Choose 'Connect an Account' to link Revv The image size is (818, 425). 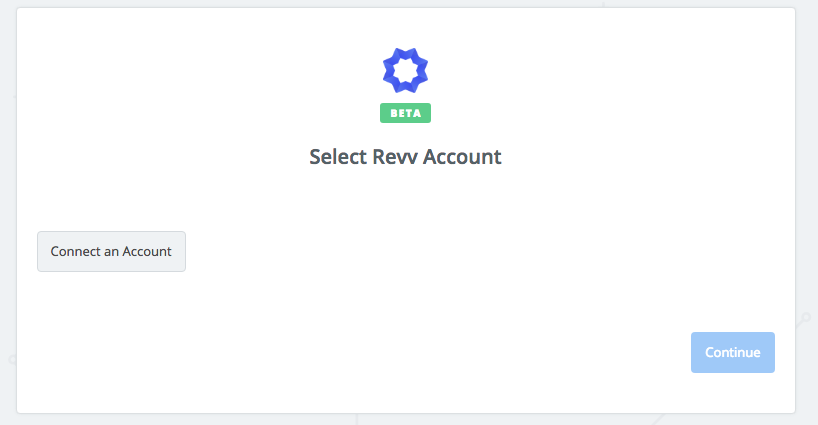[111, 251]
